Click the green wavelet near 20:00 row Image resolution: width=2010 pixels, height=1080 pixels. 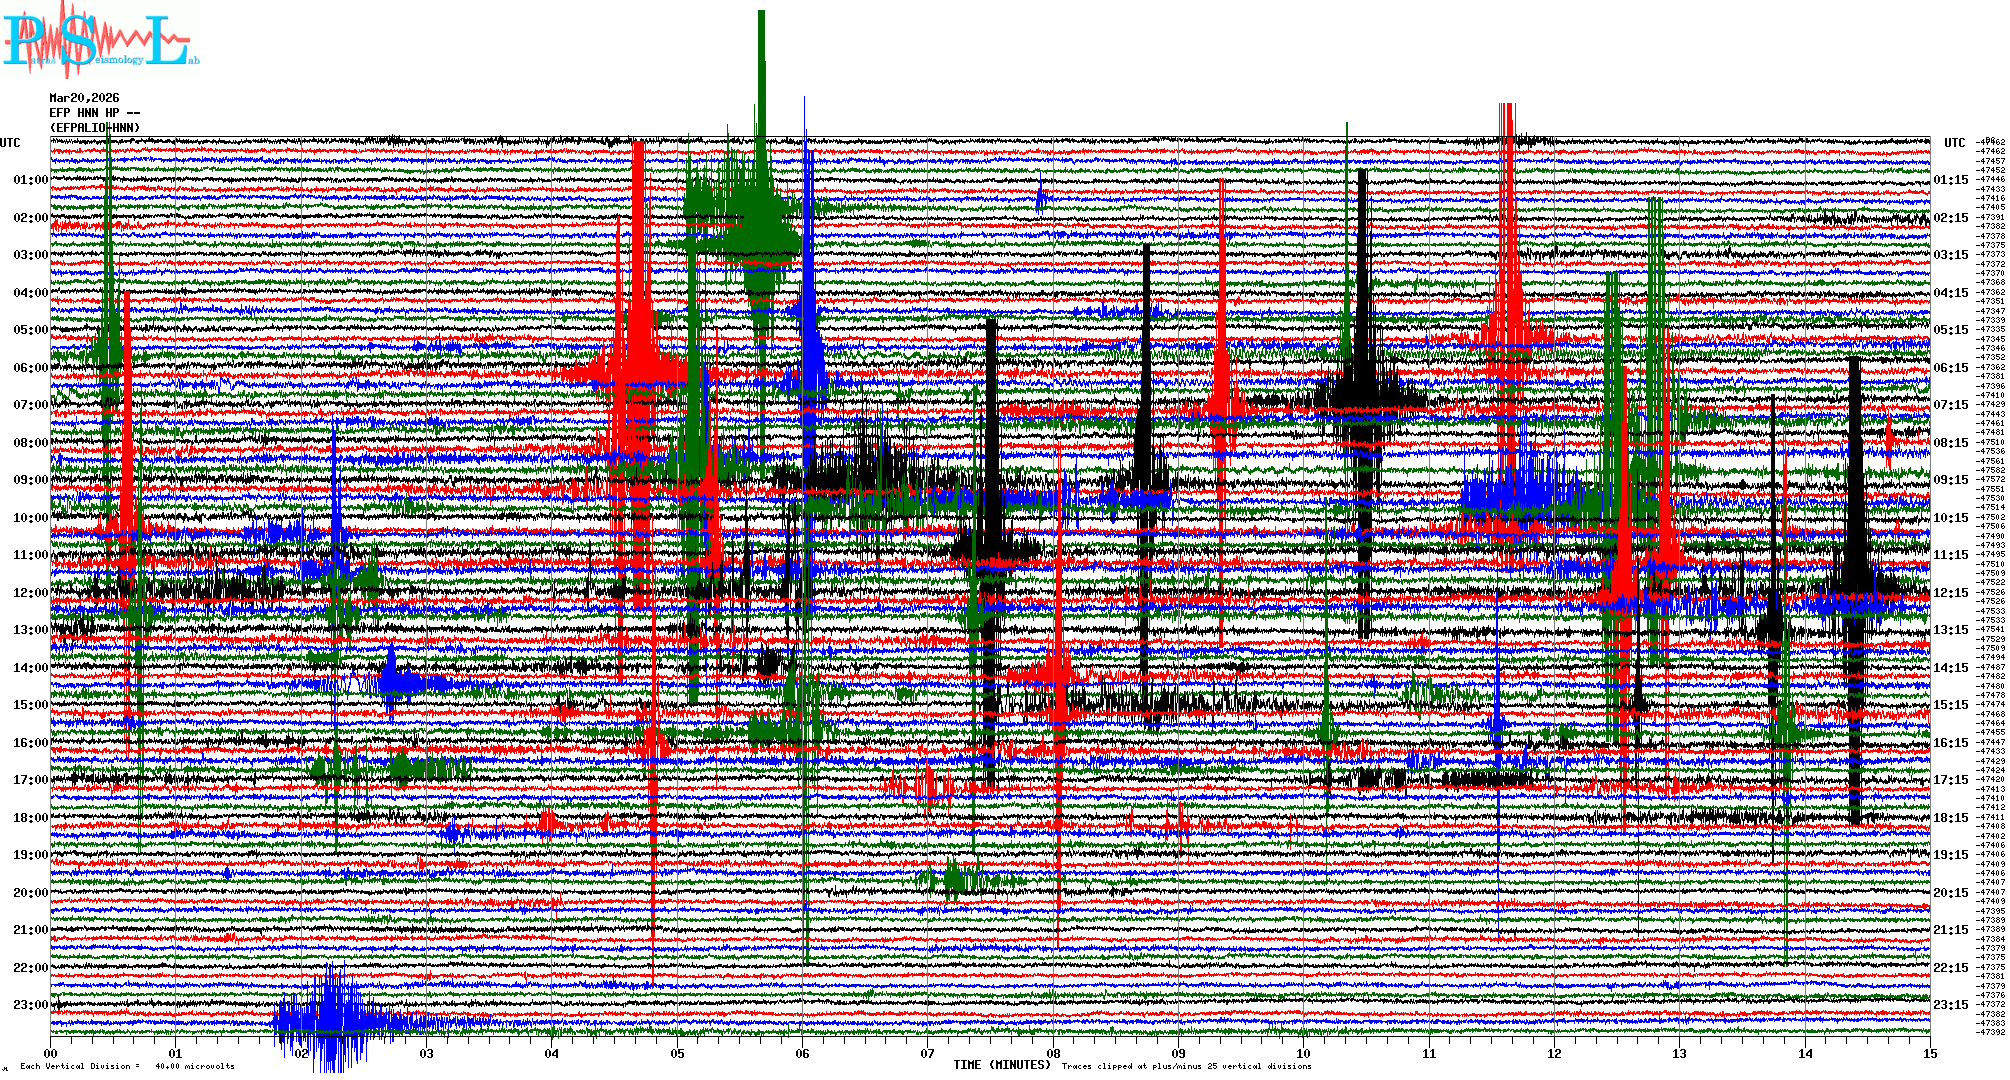point(955,880)
